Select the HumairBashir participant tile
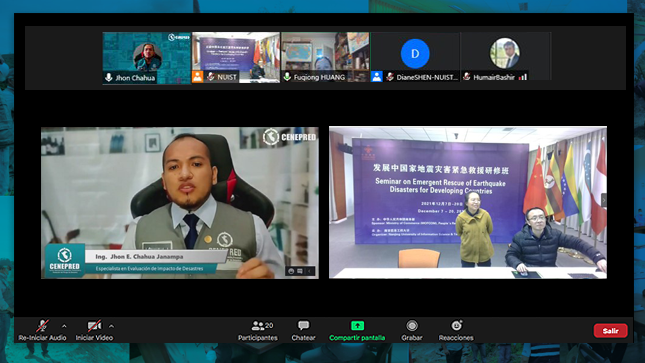 505,58
